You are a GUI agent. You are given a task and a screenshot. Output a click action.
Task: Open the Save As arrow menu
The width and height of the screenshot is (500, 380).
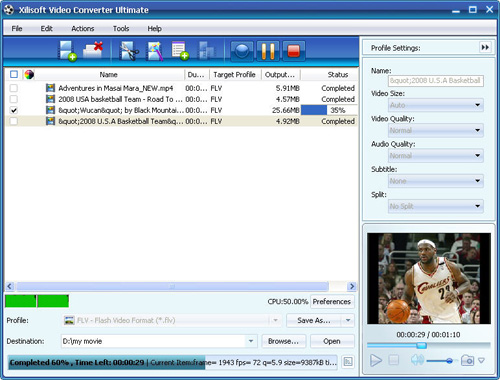[348, 320]
